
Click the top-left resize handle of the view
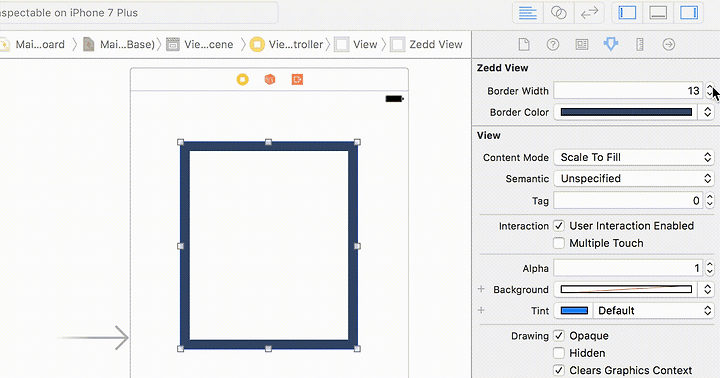180,142
